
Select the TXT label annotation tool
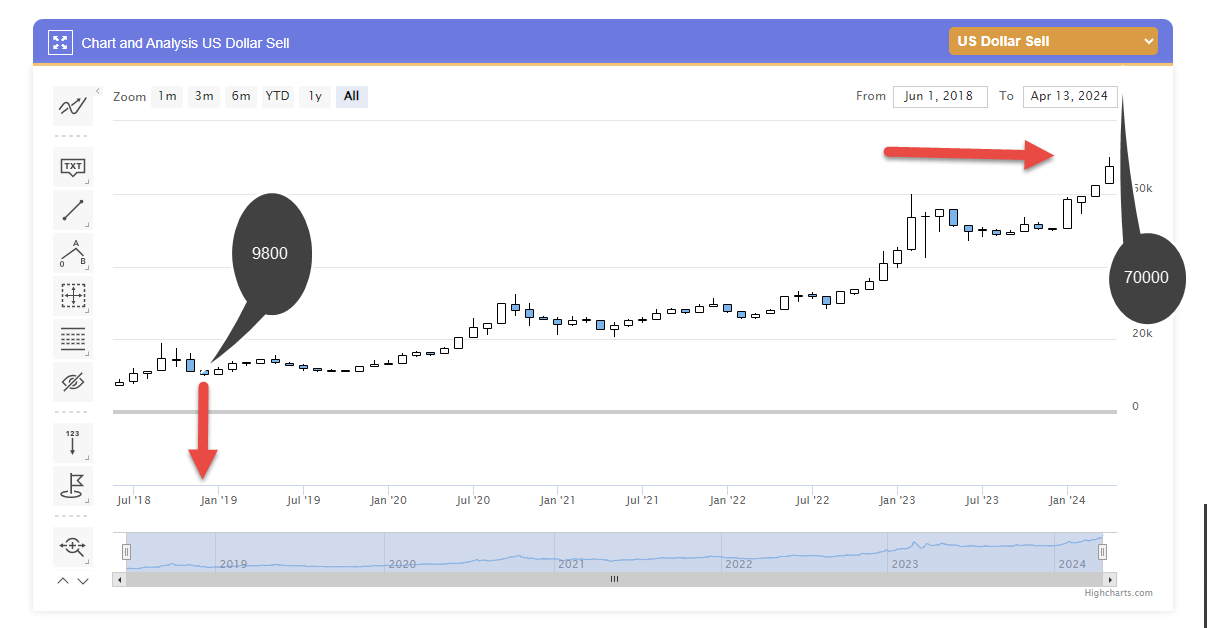72,167
